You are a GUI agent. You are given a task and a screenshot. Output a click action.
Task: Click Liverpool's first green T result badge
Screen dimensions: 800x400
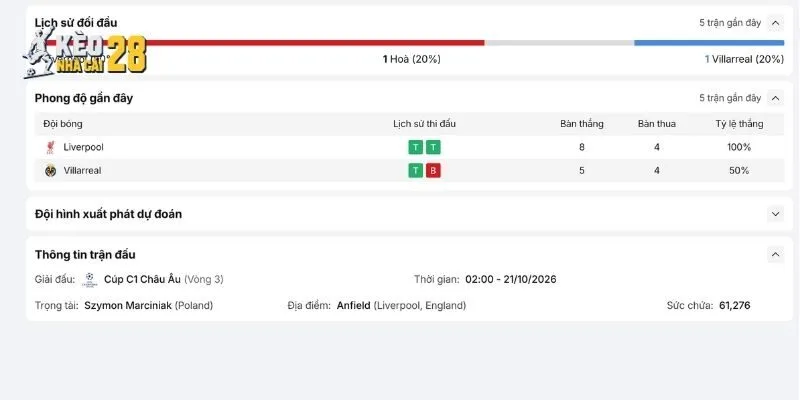(x=416, y=147)
